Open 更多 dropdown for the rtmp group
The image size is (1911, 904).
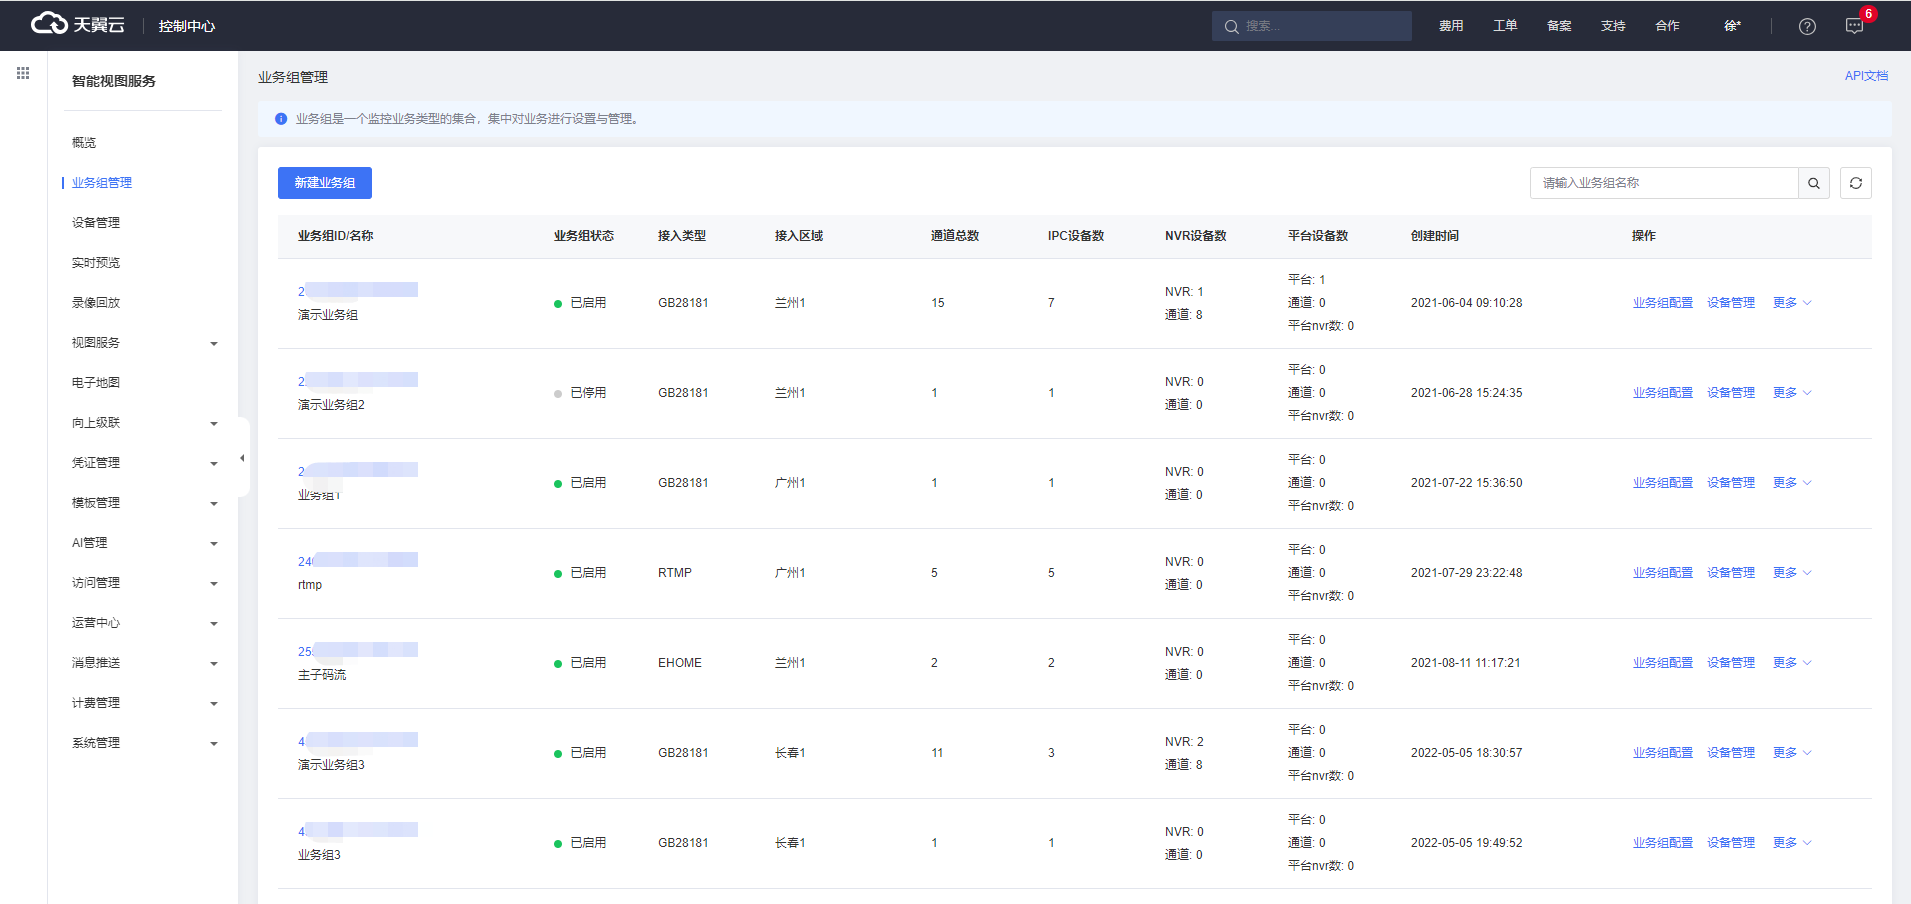[x=1792, y=573]
